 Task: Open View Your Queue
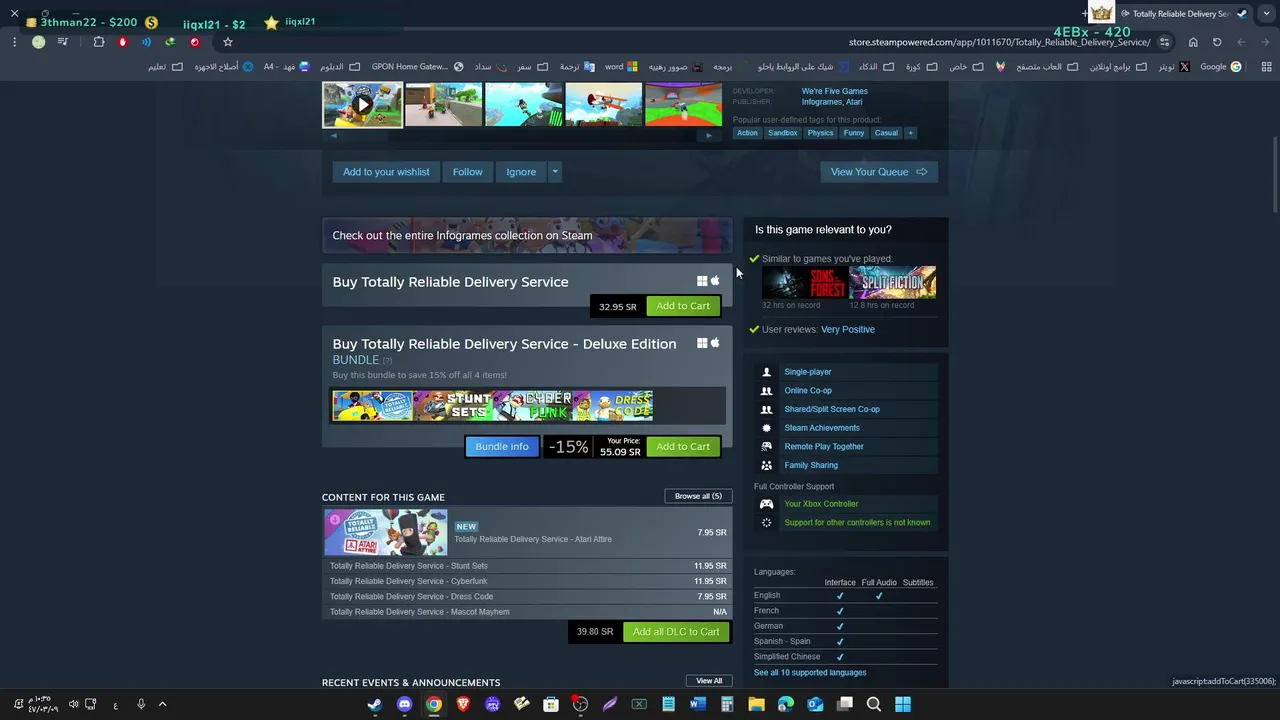(879, 172)
